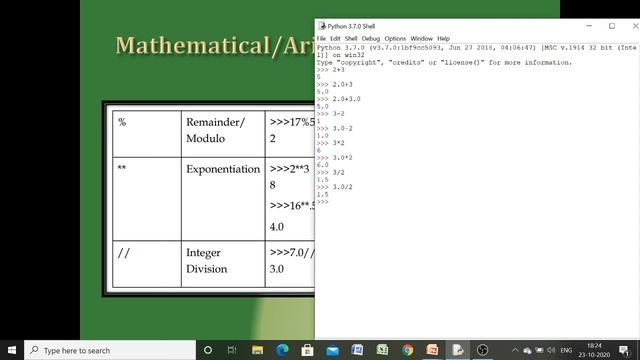Switch to OBS Studio from the taskbar
Screen dimensions: 640x360
pyautogui.click(x=482, y=350)
